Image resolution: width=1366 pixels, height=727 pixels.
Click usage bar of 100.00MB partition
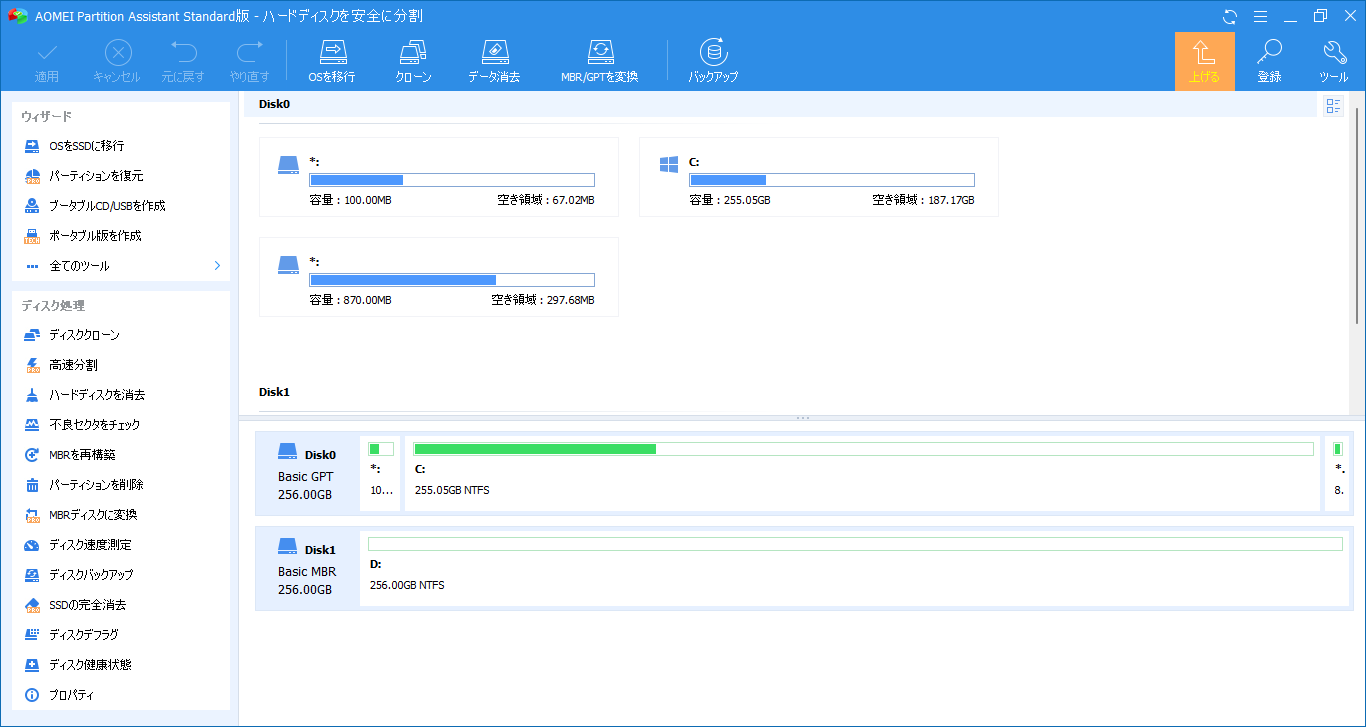(452, 180)
